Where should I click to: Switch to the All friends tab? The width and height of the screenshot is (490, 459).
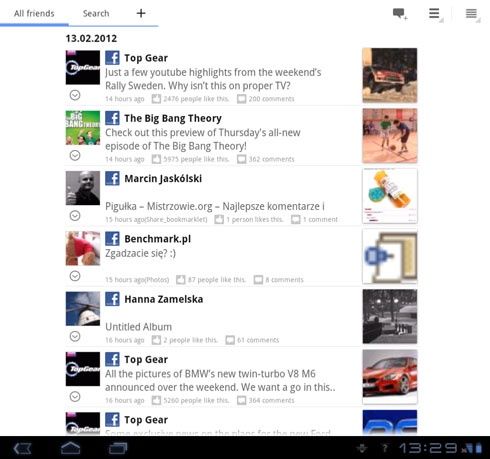[34, 13]
